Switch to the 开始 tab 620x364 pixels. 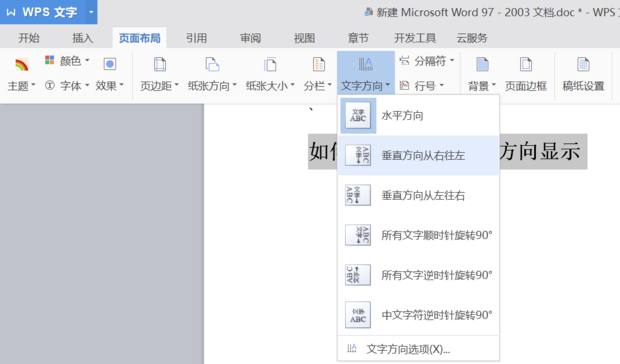(29, 38)
